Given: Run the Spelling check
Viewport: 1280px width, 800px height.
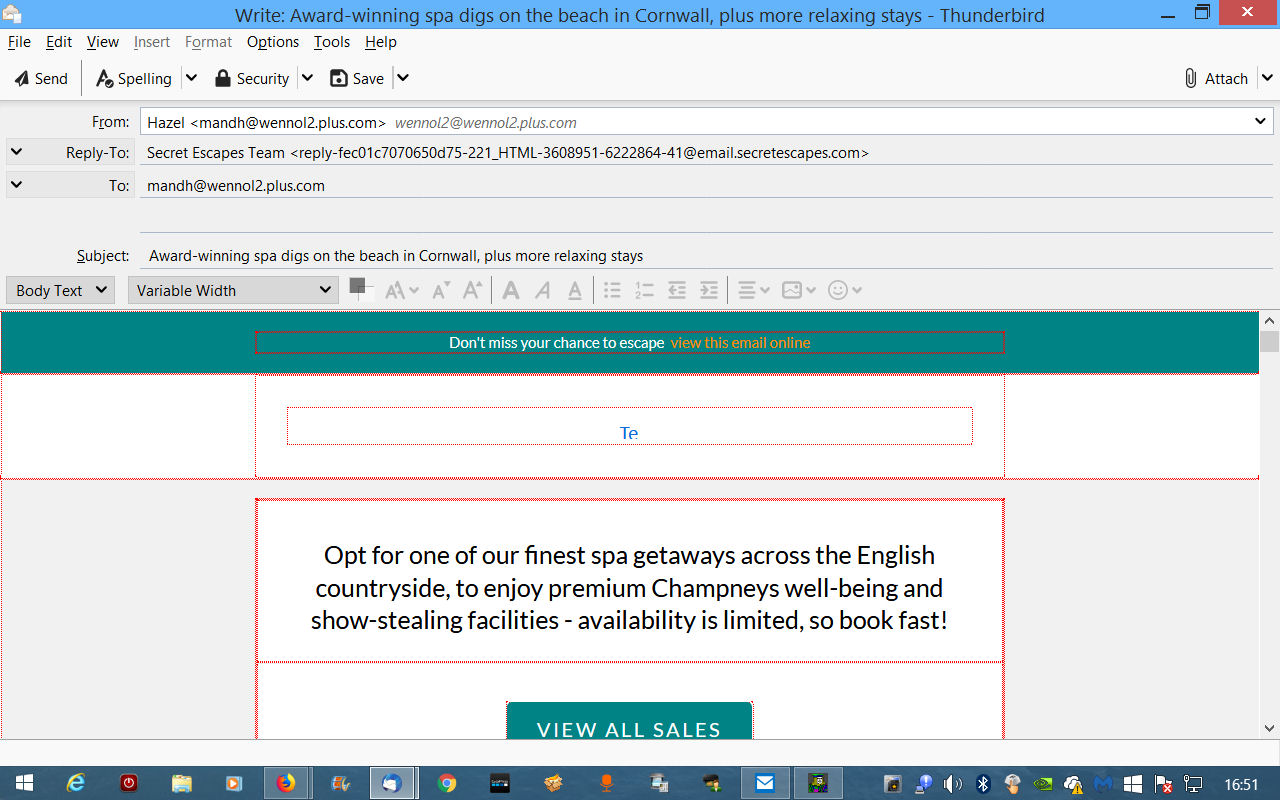Looking at the screenshot, I should point(134,78).
